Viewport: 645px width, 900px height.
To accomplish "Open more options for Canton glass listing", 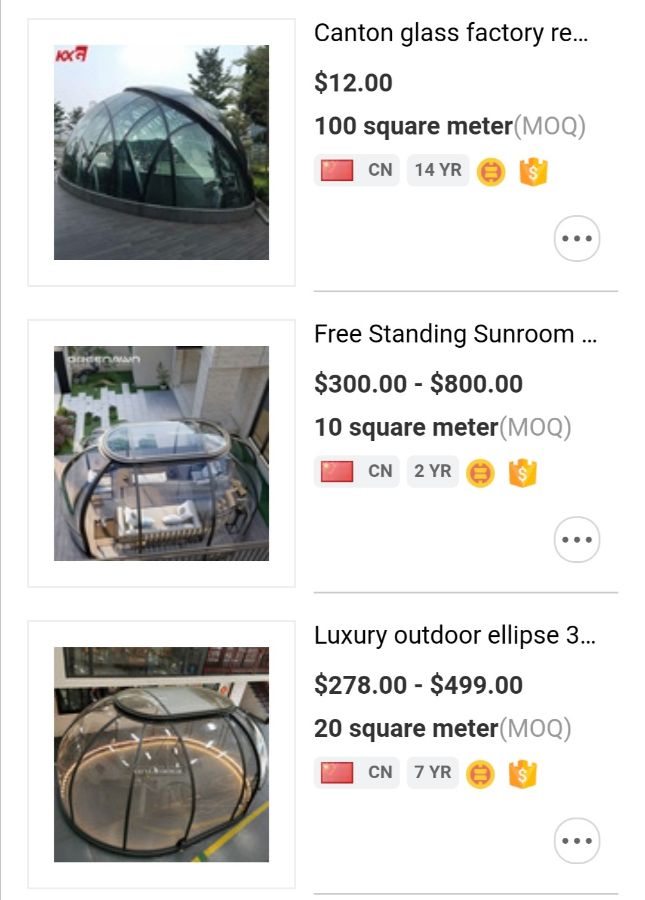I will pyautogui.click(x=577, y=239).
